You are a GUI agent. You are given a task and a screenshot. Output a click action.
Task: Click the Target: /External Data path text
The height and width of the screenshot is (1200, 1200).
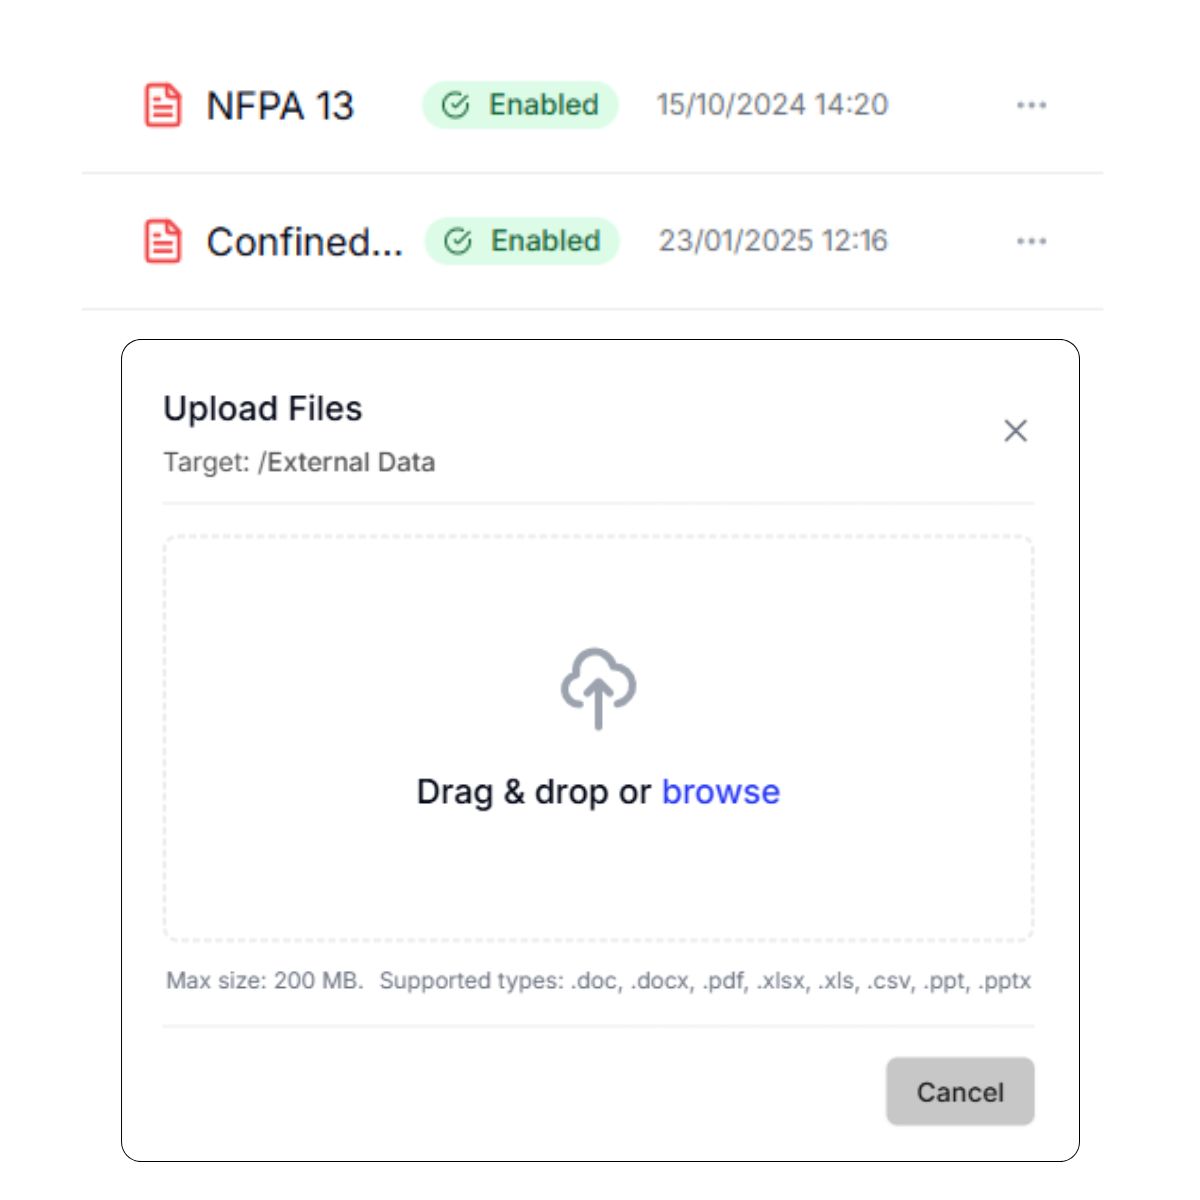tap(299, 463)
